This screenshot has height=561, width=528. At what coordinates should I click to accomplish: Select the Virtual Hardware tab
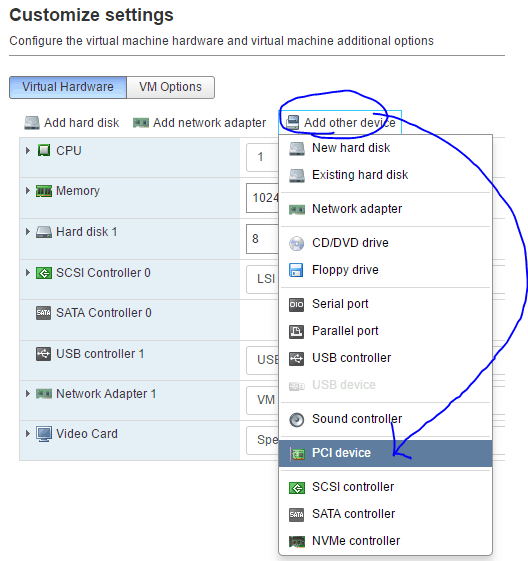pyautogui.click(x=68, y=87)
